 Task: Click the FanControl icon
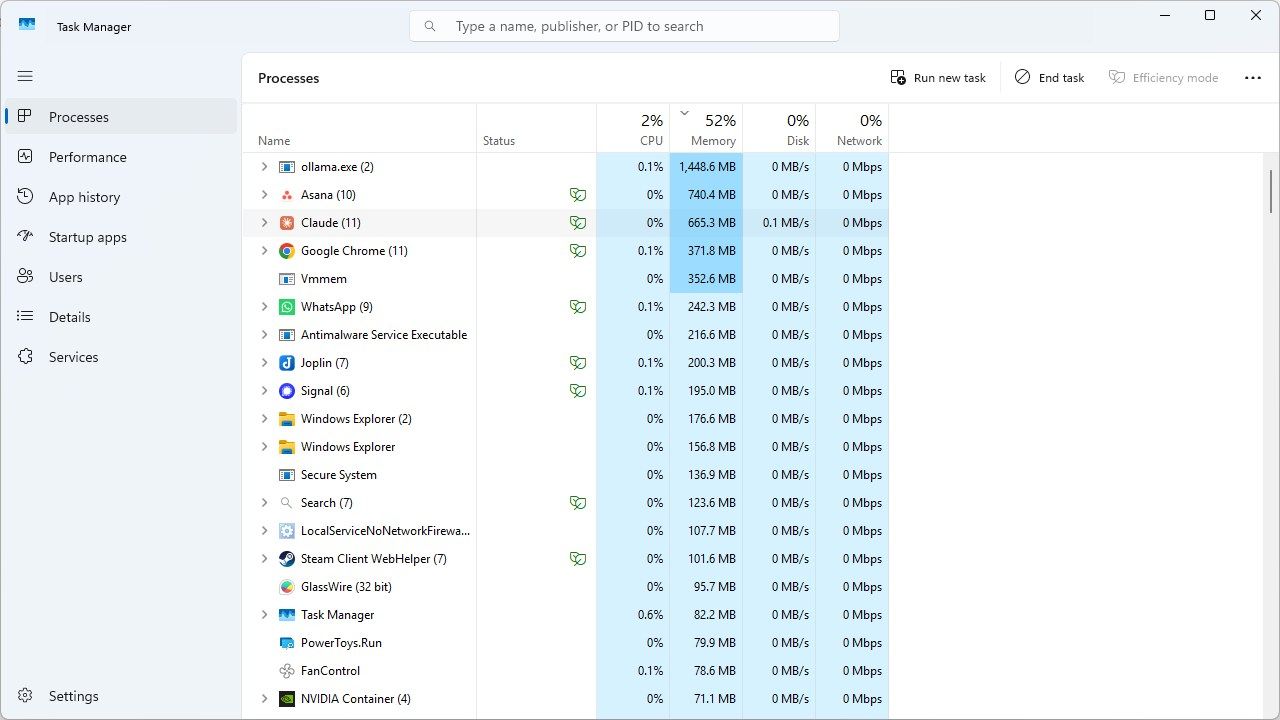point(287,671)
